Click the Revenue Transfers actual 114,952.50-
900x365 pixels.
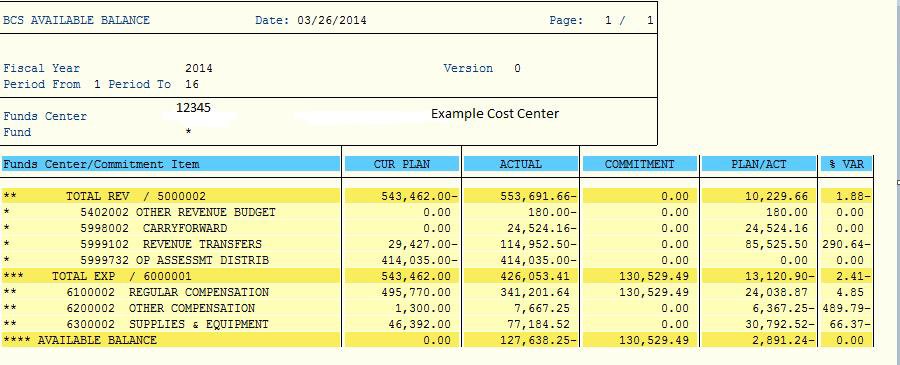(538, 244)
